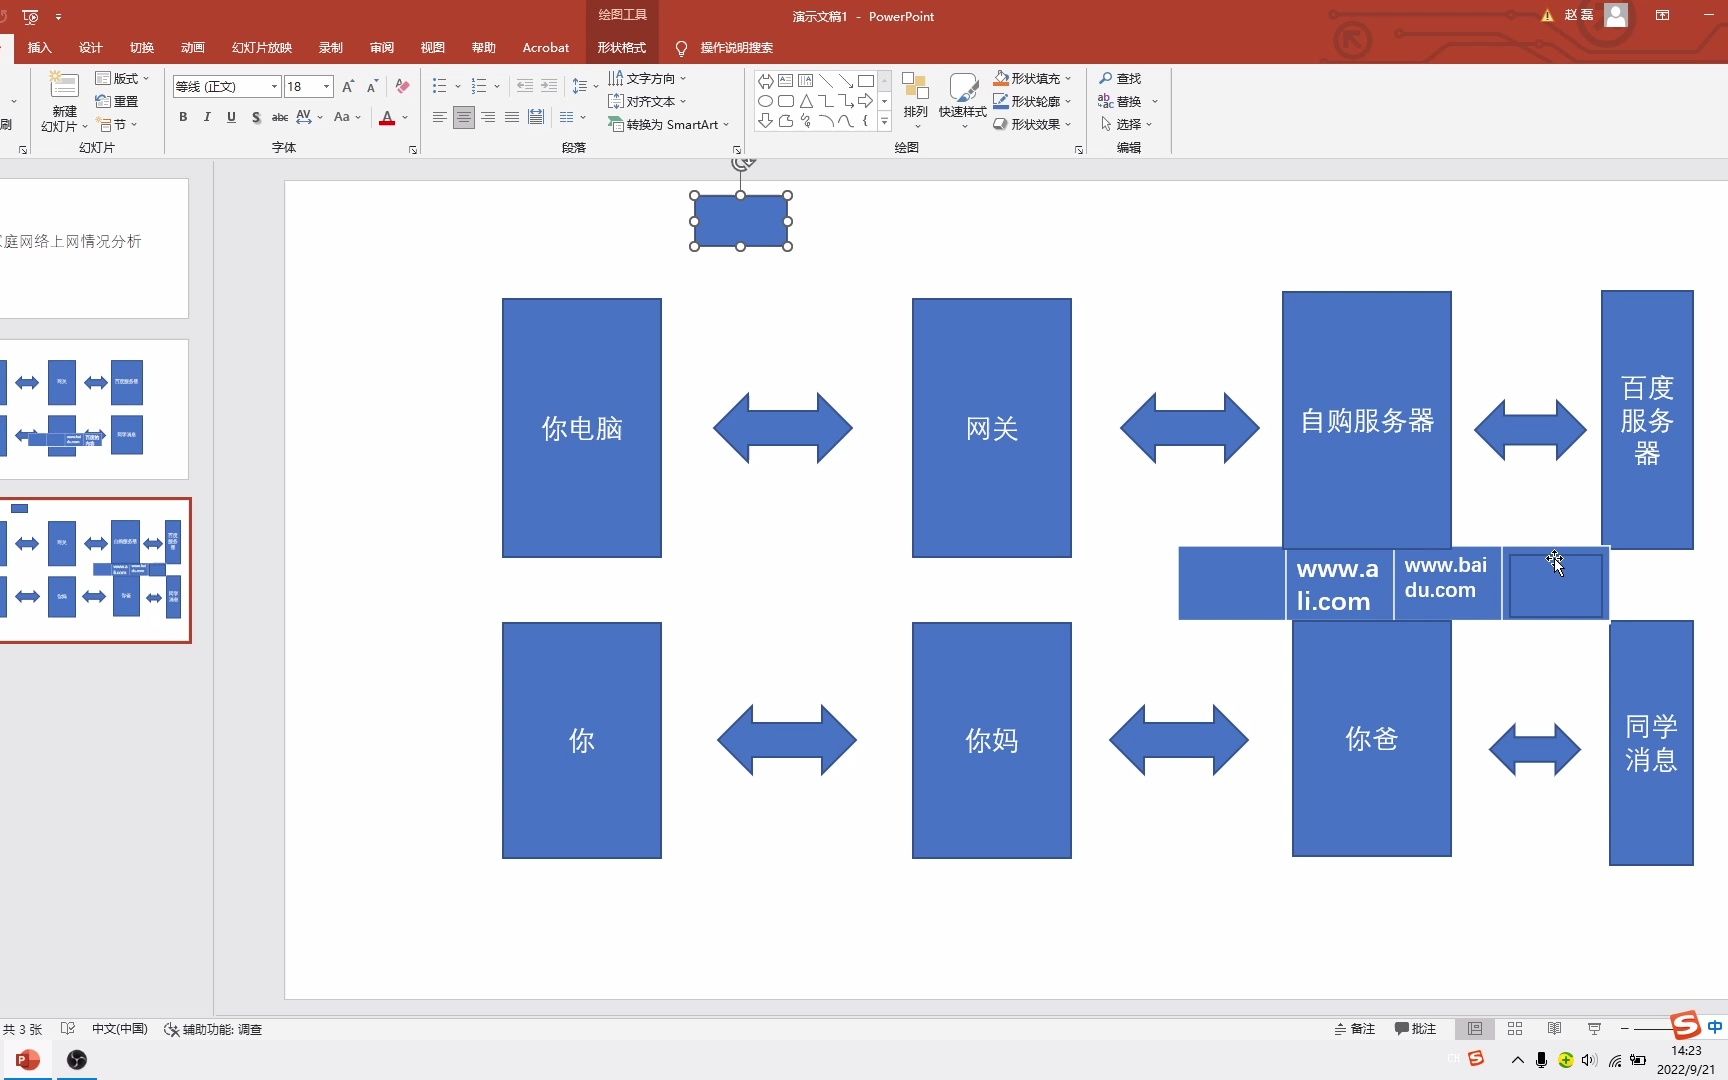The height and width of the screenshot is (1080, 1728).
Task: Select the line arrow shape in gallery
Action: [845, 81]
